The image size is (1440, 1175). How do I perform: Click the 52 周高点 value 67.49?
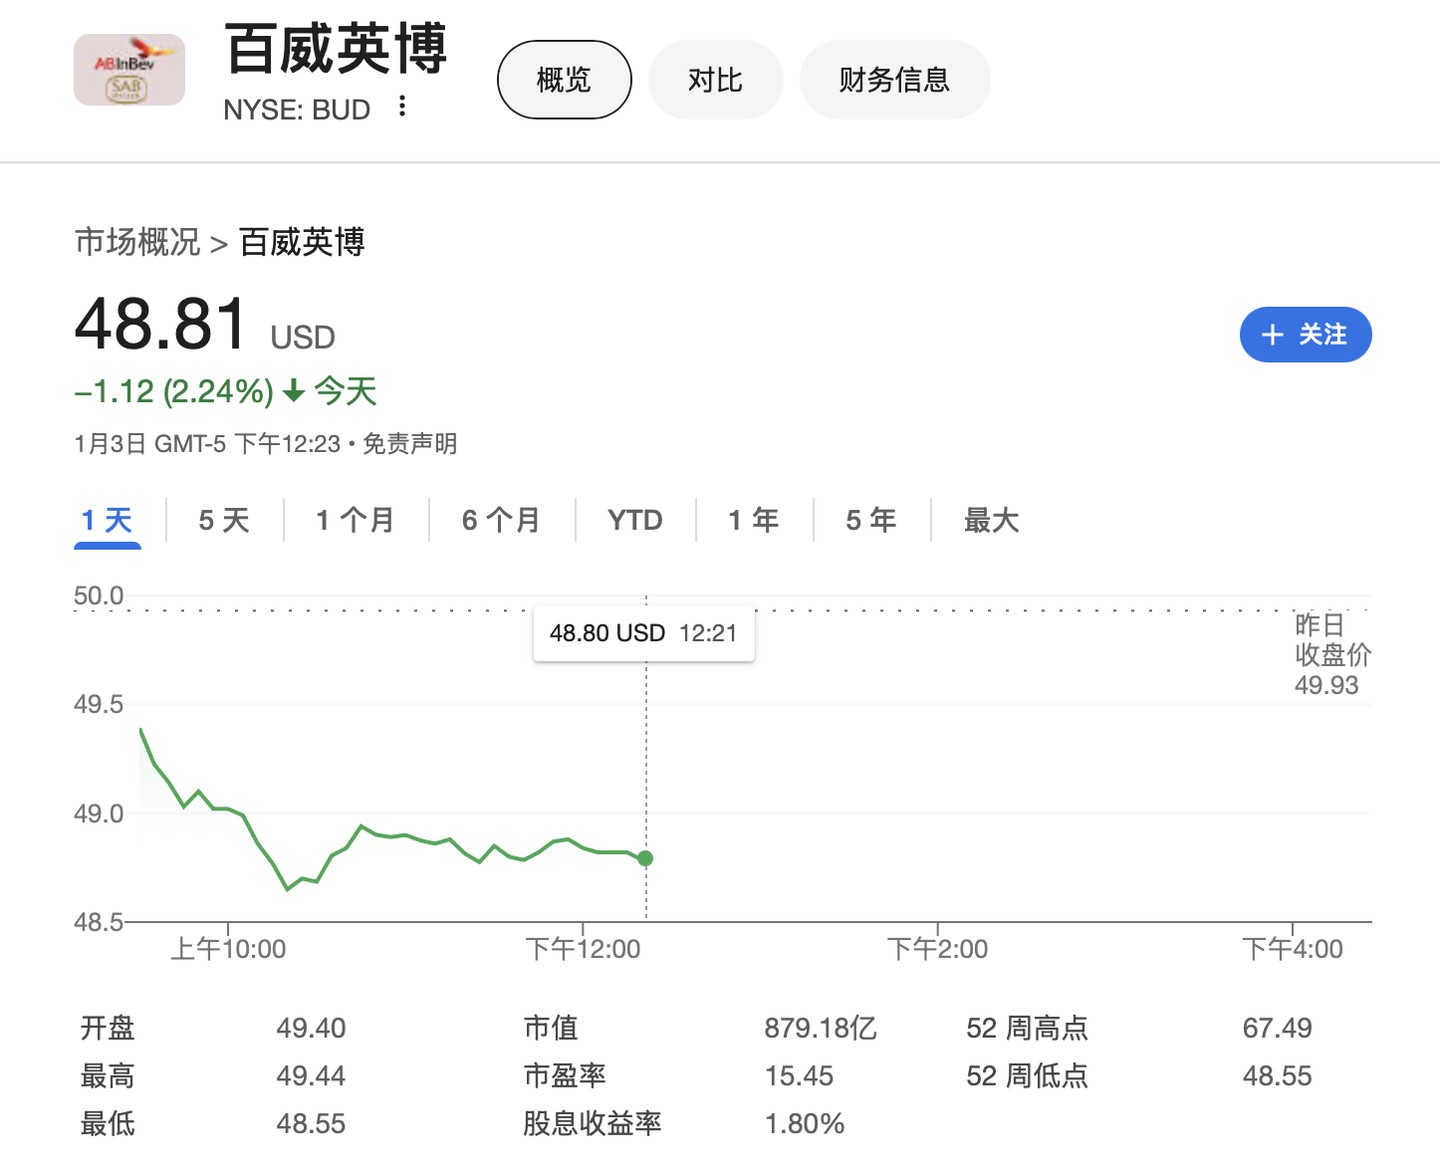[1277, 1028]
